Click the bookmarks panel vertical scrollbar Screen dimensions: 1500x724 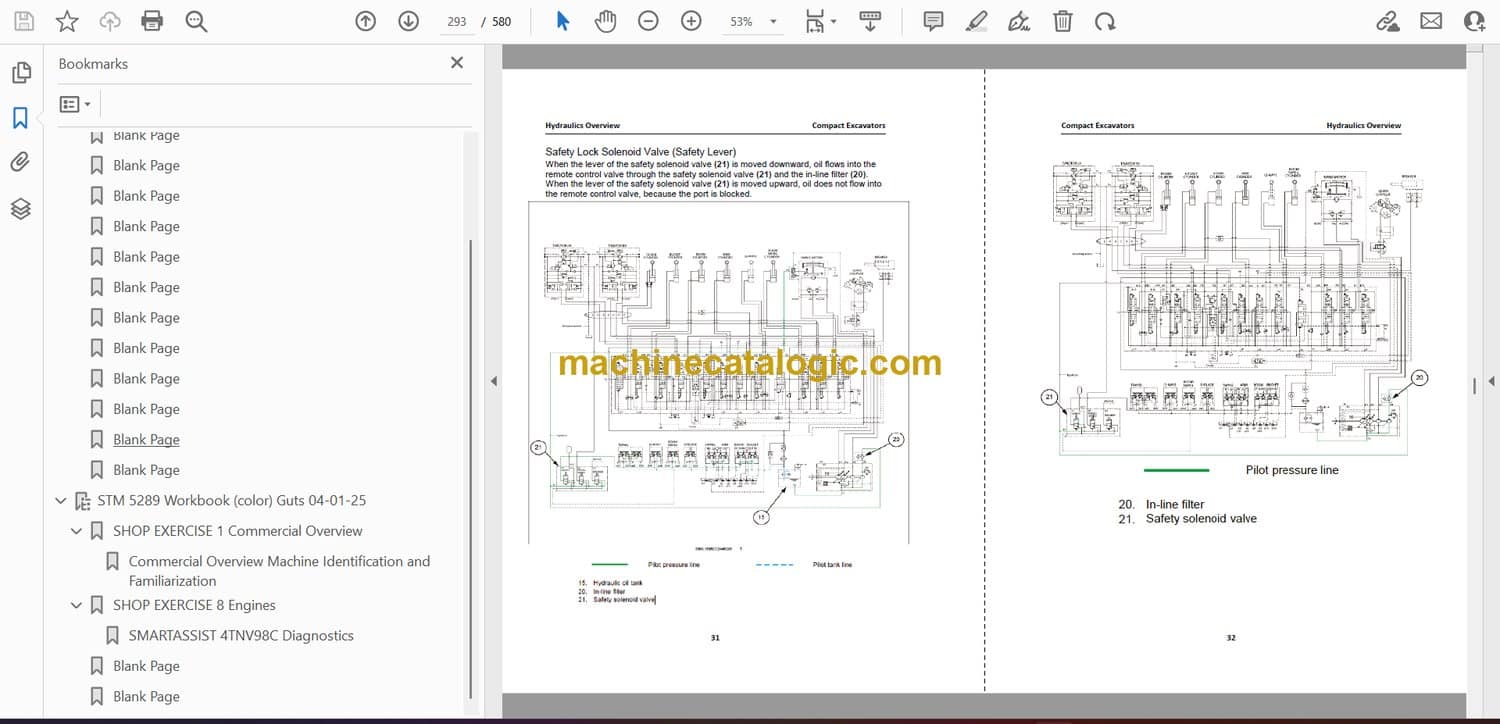470,470
